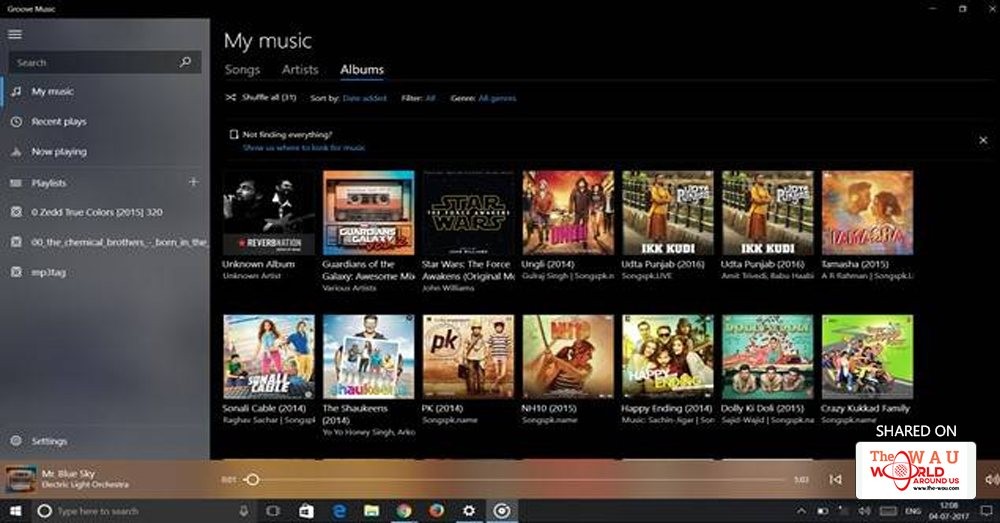This screenshot has height=523, width=1000.
Task: Click the Search input field
Action: click(x=90, y=62)
